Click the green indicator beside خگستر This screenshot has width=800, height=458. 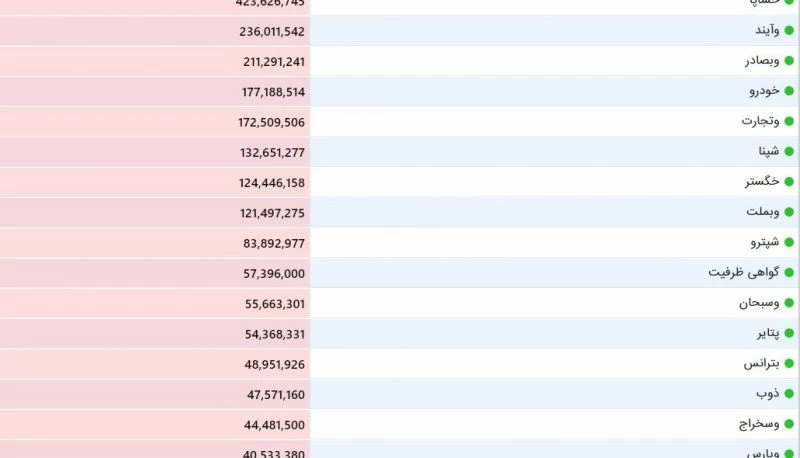(x=789, y=182)
